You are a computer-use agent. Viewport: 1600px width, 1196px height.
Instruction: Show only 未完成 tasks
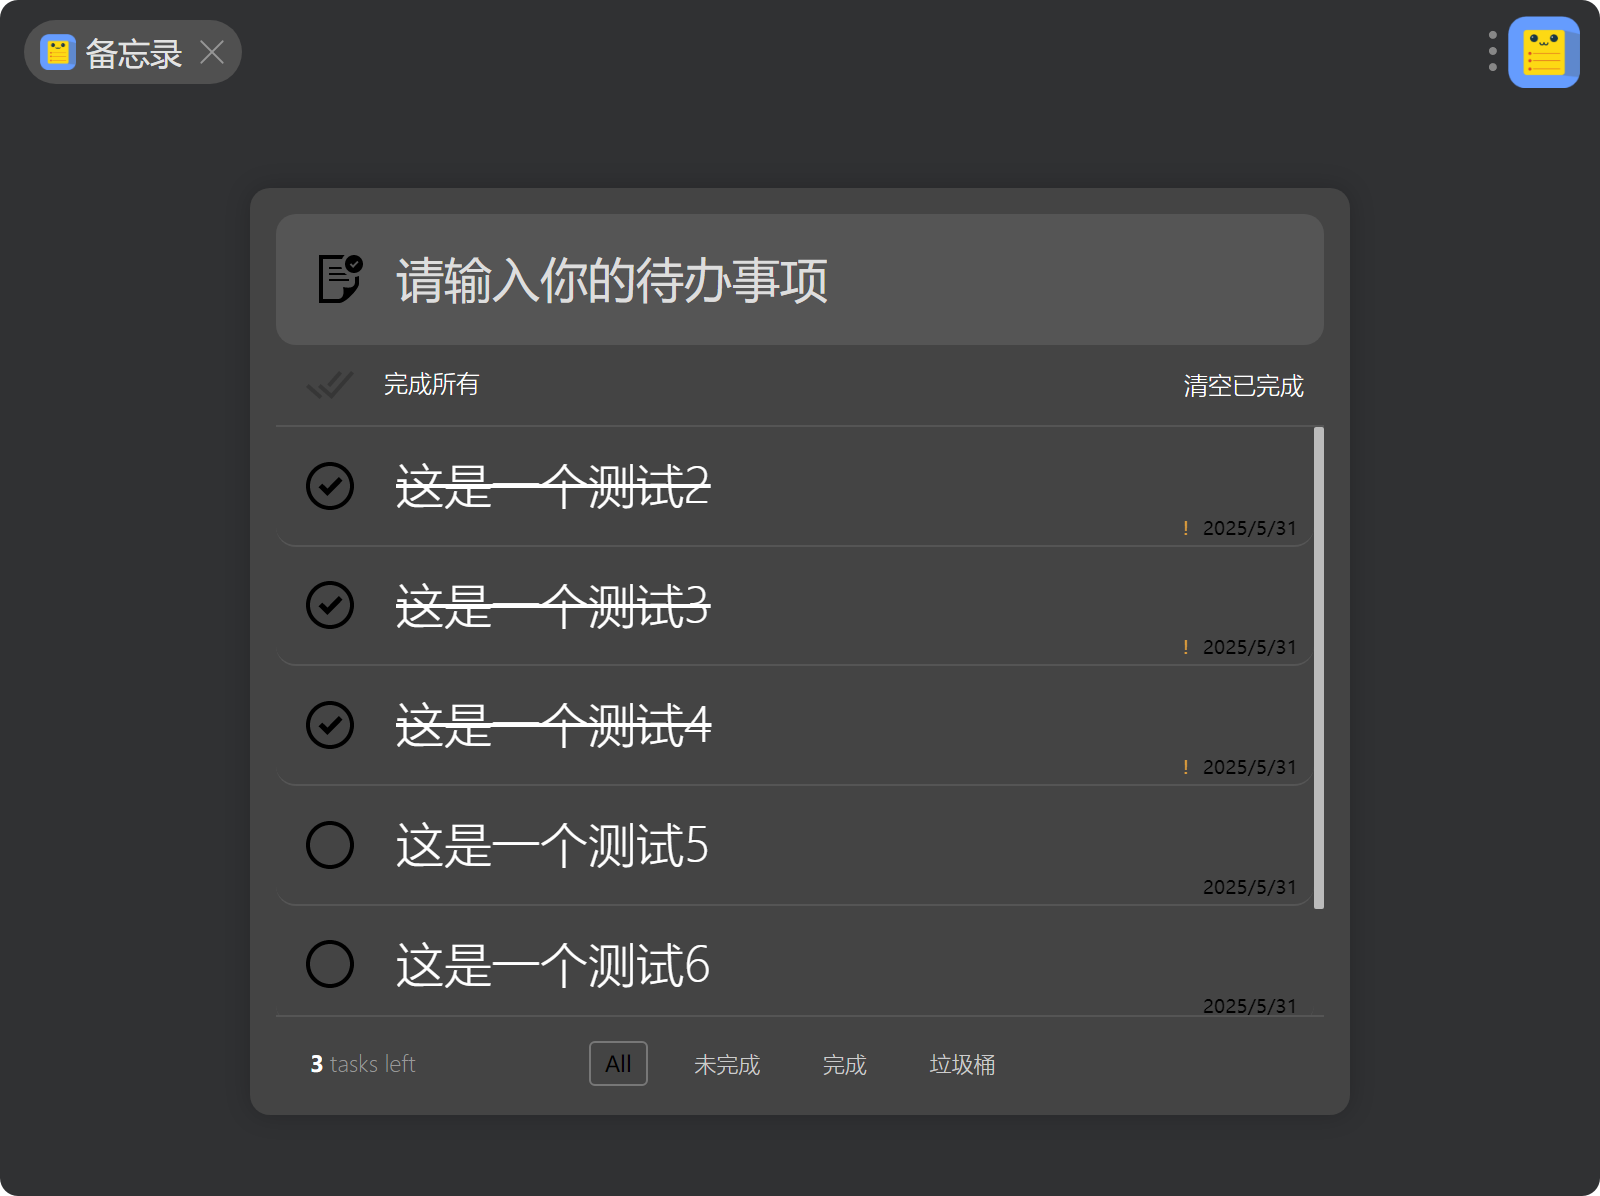pyautogui.click(x=727, y=1065)
